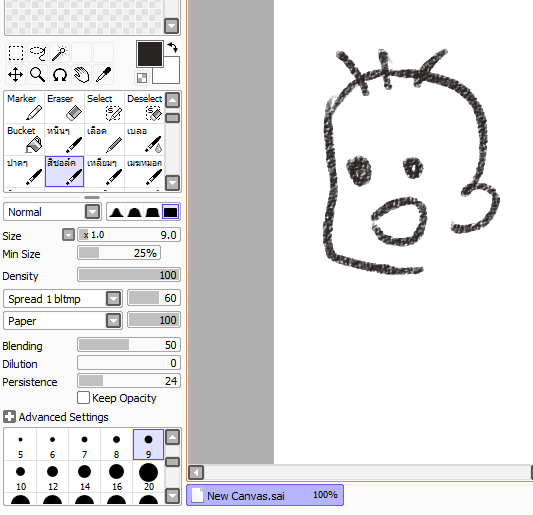Select the move tool
The image size is (533, 515).
click(16, 75)
